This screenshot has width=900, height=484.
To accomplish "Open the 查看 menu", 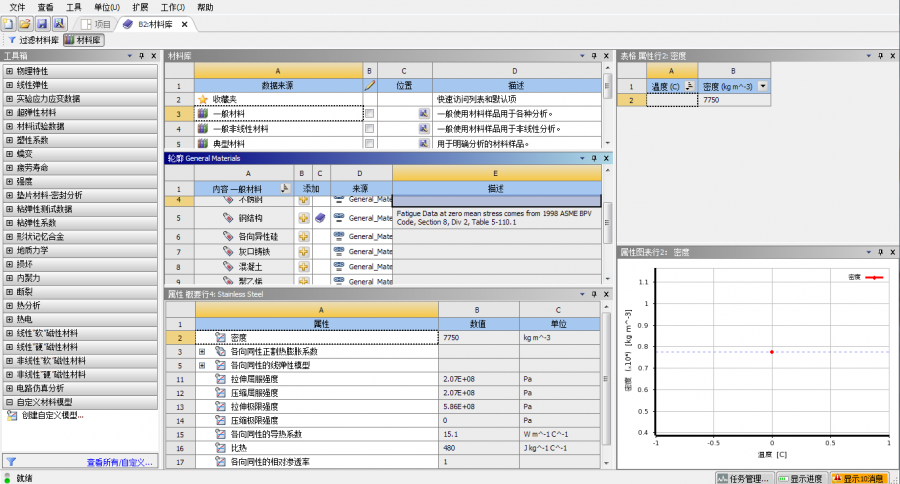I will 45,7.
